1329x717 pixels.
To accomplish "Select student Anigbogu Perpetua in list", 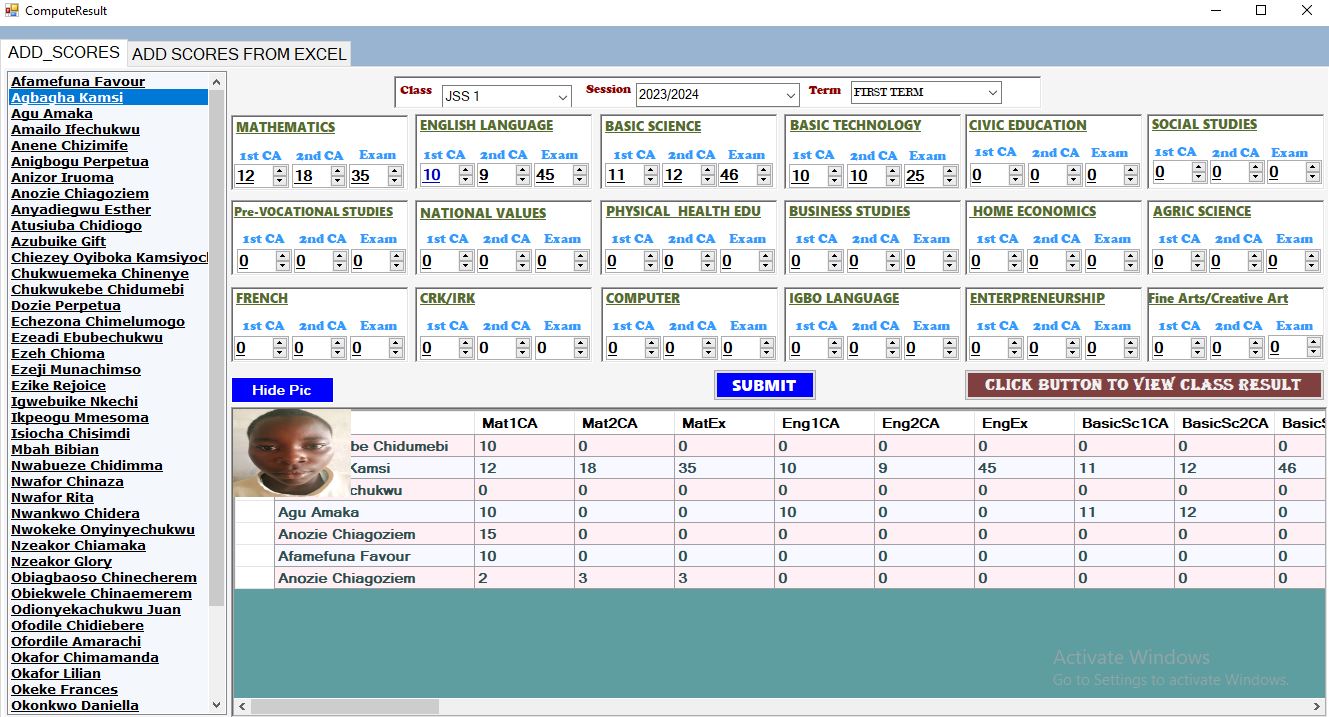I will click(79, 161).
